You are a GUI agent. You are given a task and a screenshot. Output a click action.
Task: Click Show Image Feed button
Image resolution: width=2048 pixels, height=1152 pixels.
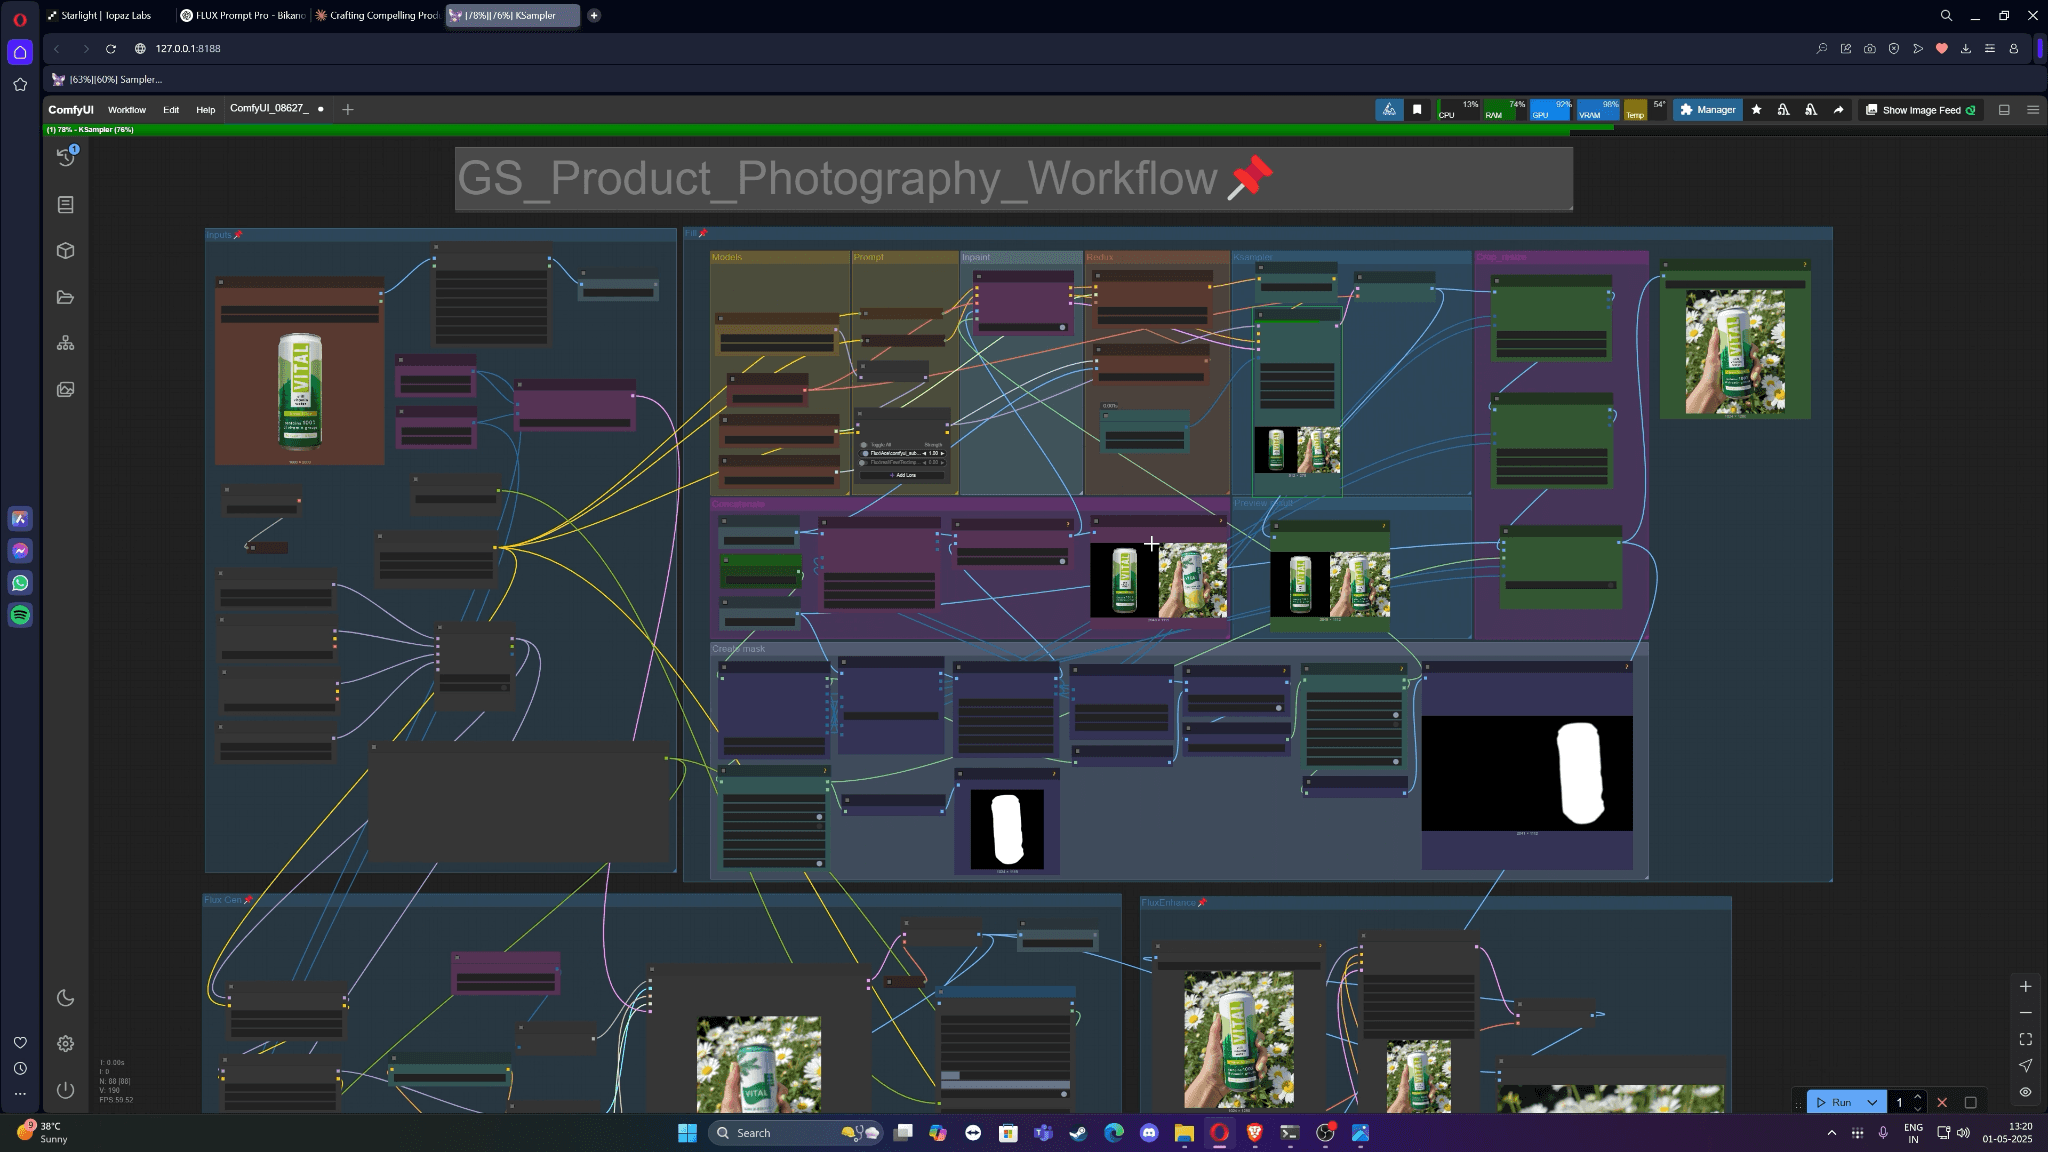[x=1920, y=110]
